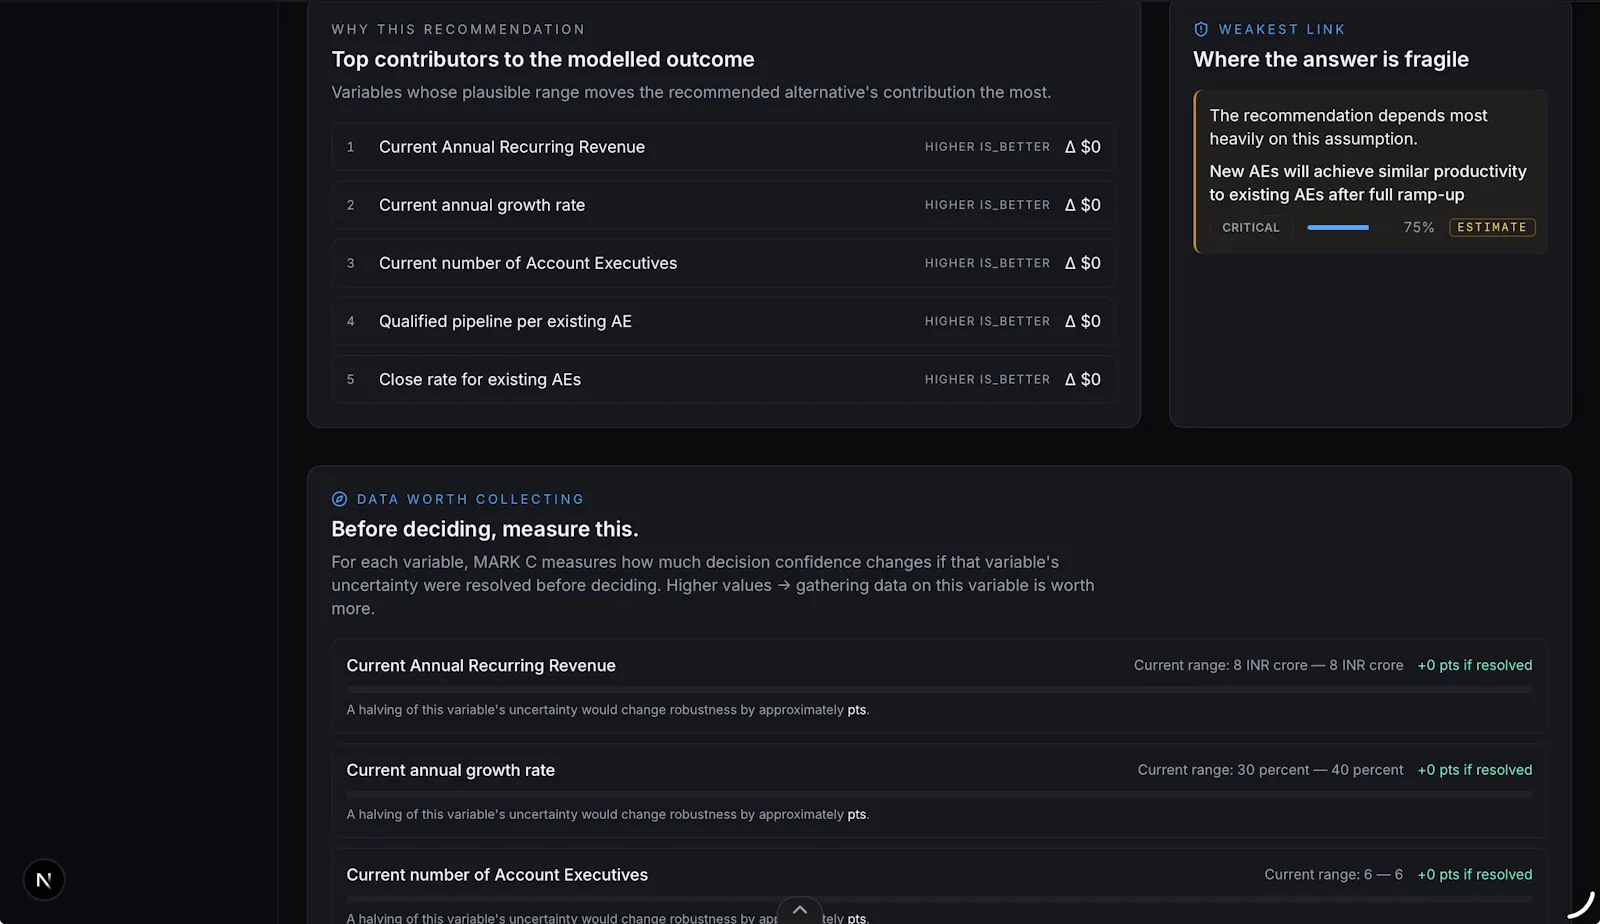Click the New AEs productivity assumption text
This screenshot has height=924, width=1600.
click(1368, 183)
